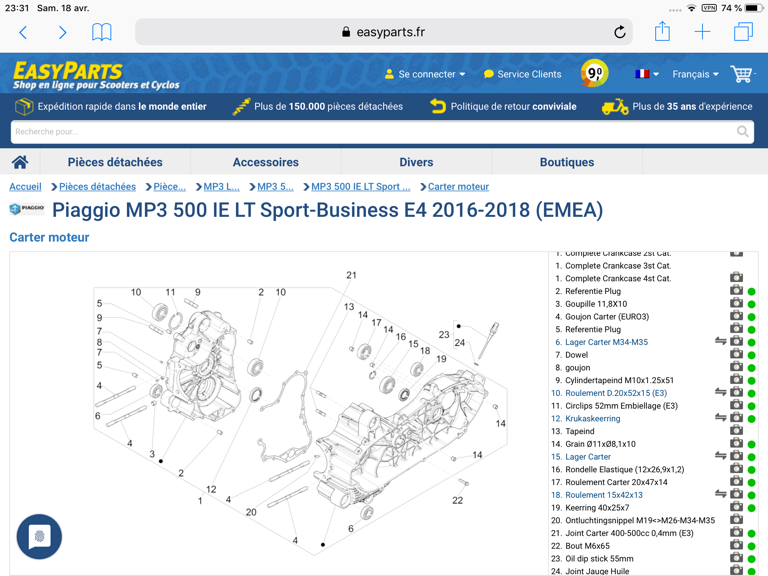
Task: Open Roulement 15x42x13 part link
Action: (604, 495)
